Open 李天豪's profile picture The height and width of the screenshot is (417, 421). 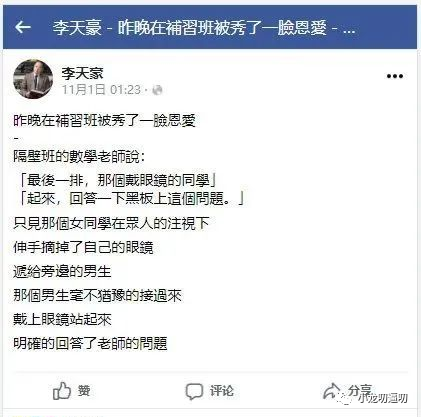point(33,79)
